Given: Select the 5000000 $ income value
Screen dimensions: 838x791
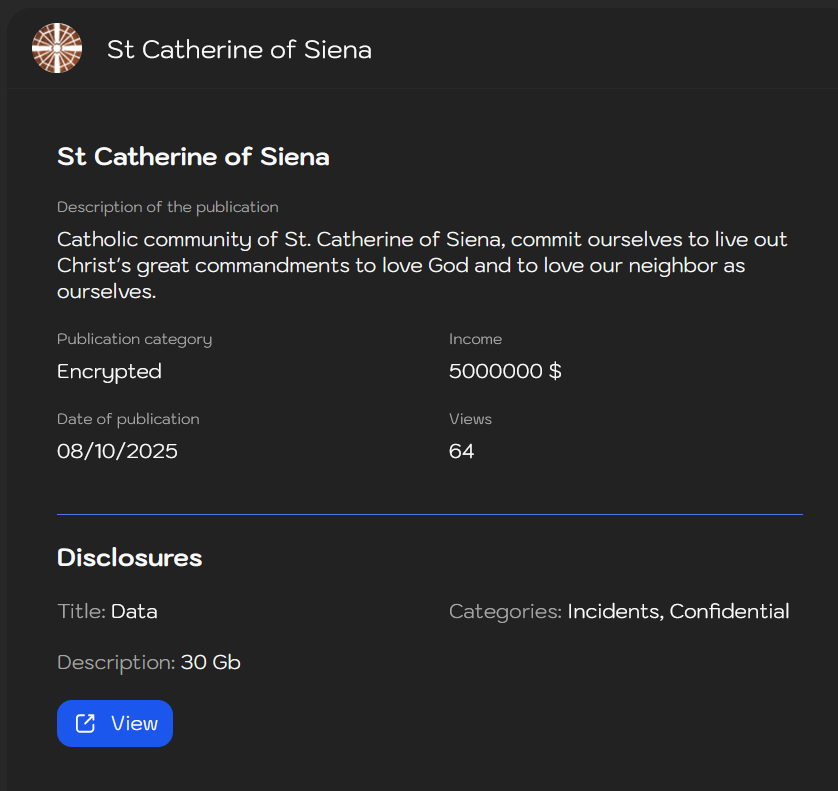Looking at the screenshot, I should click(x=505, y=371).
